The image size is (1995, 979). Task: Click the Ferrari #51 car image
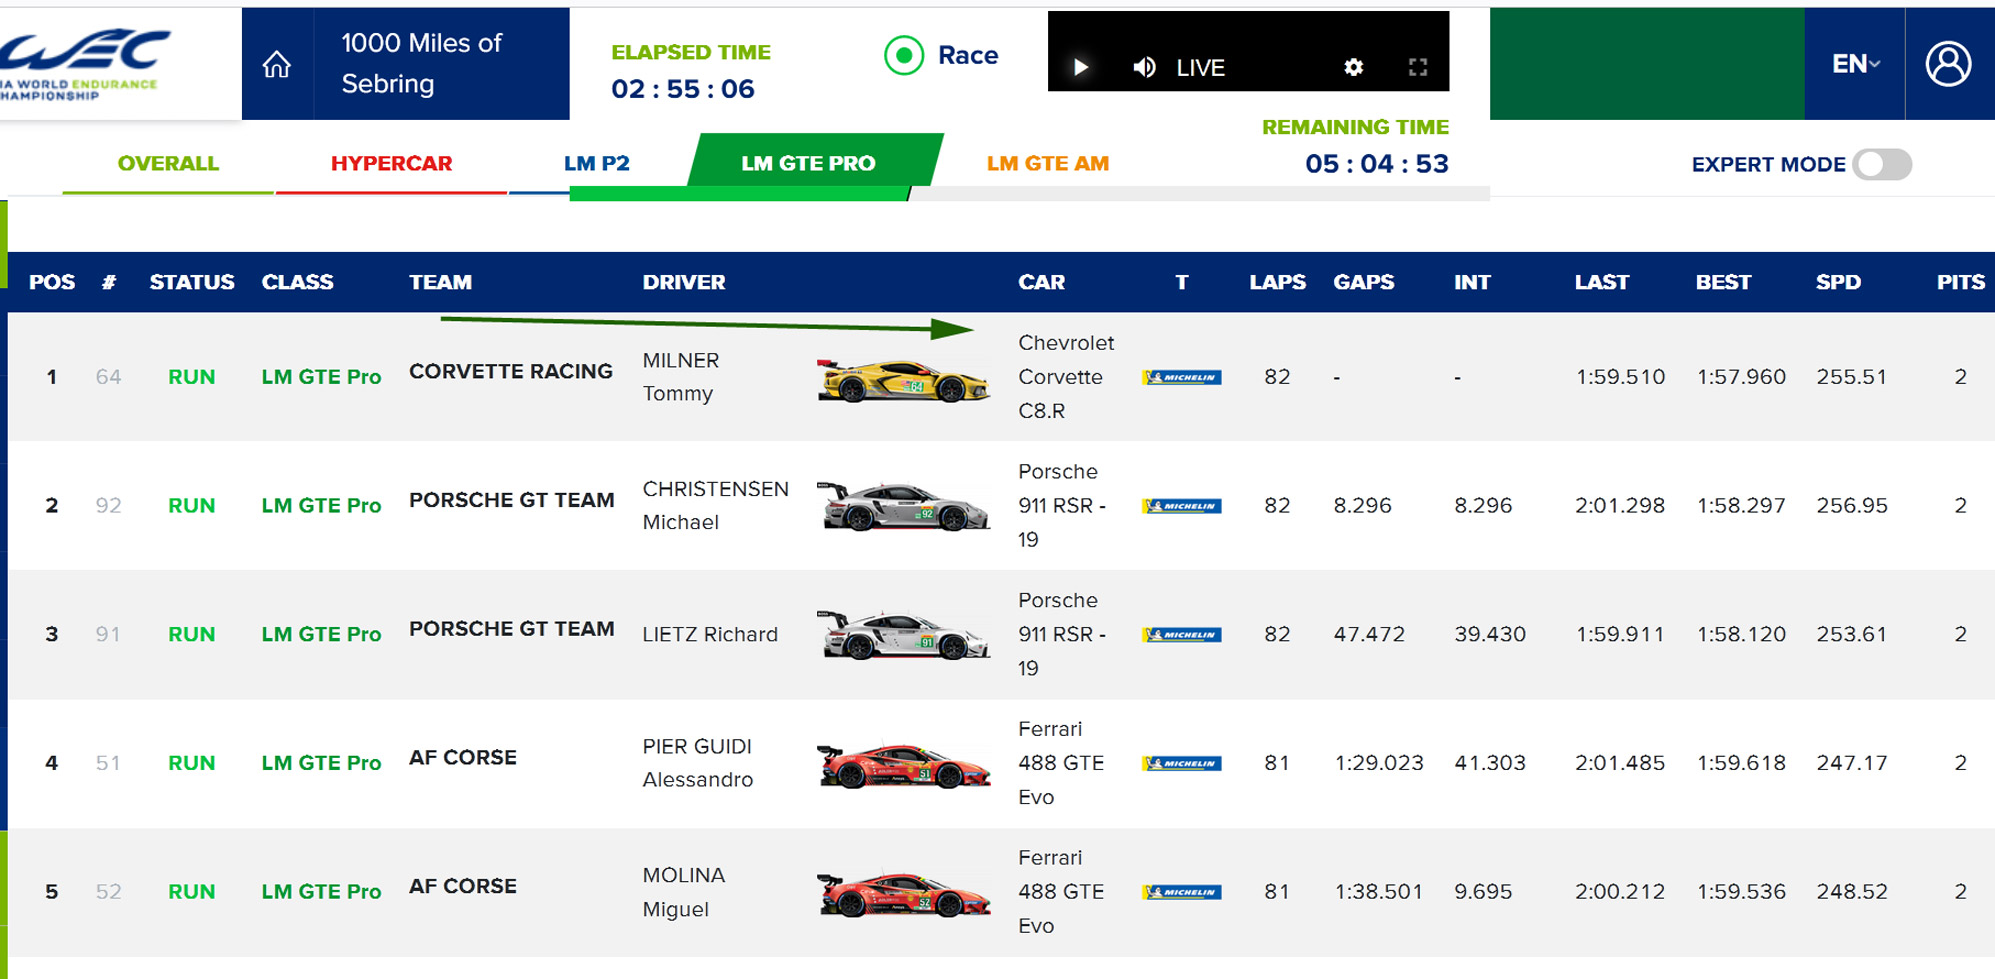click(x=903, y=766)
